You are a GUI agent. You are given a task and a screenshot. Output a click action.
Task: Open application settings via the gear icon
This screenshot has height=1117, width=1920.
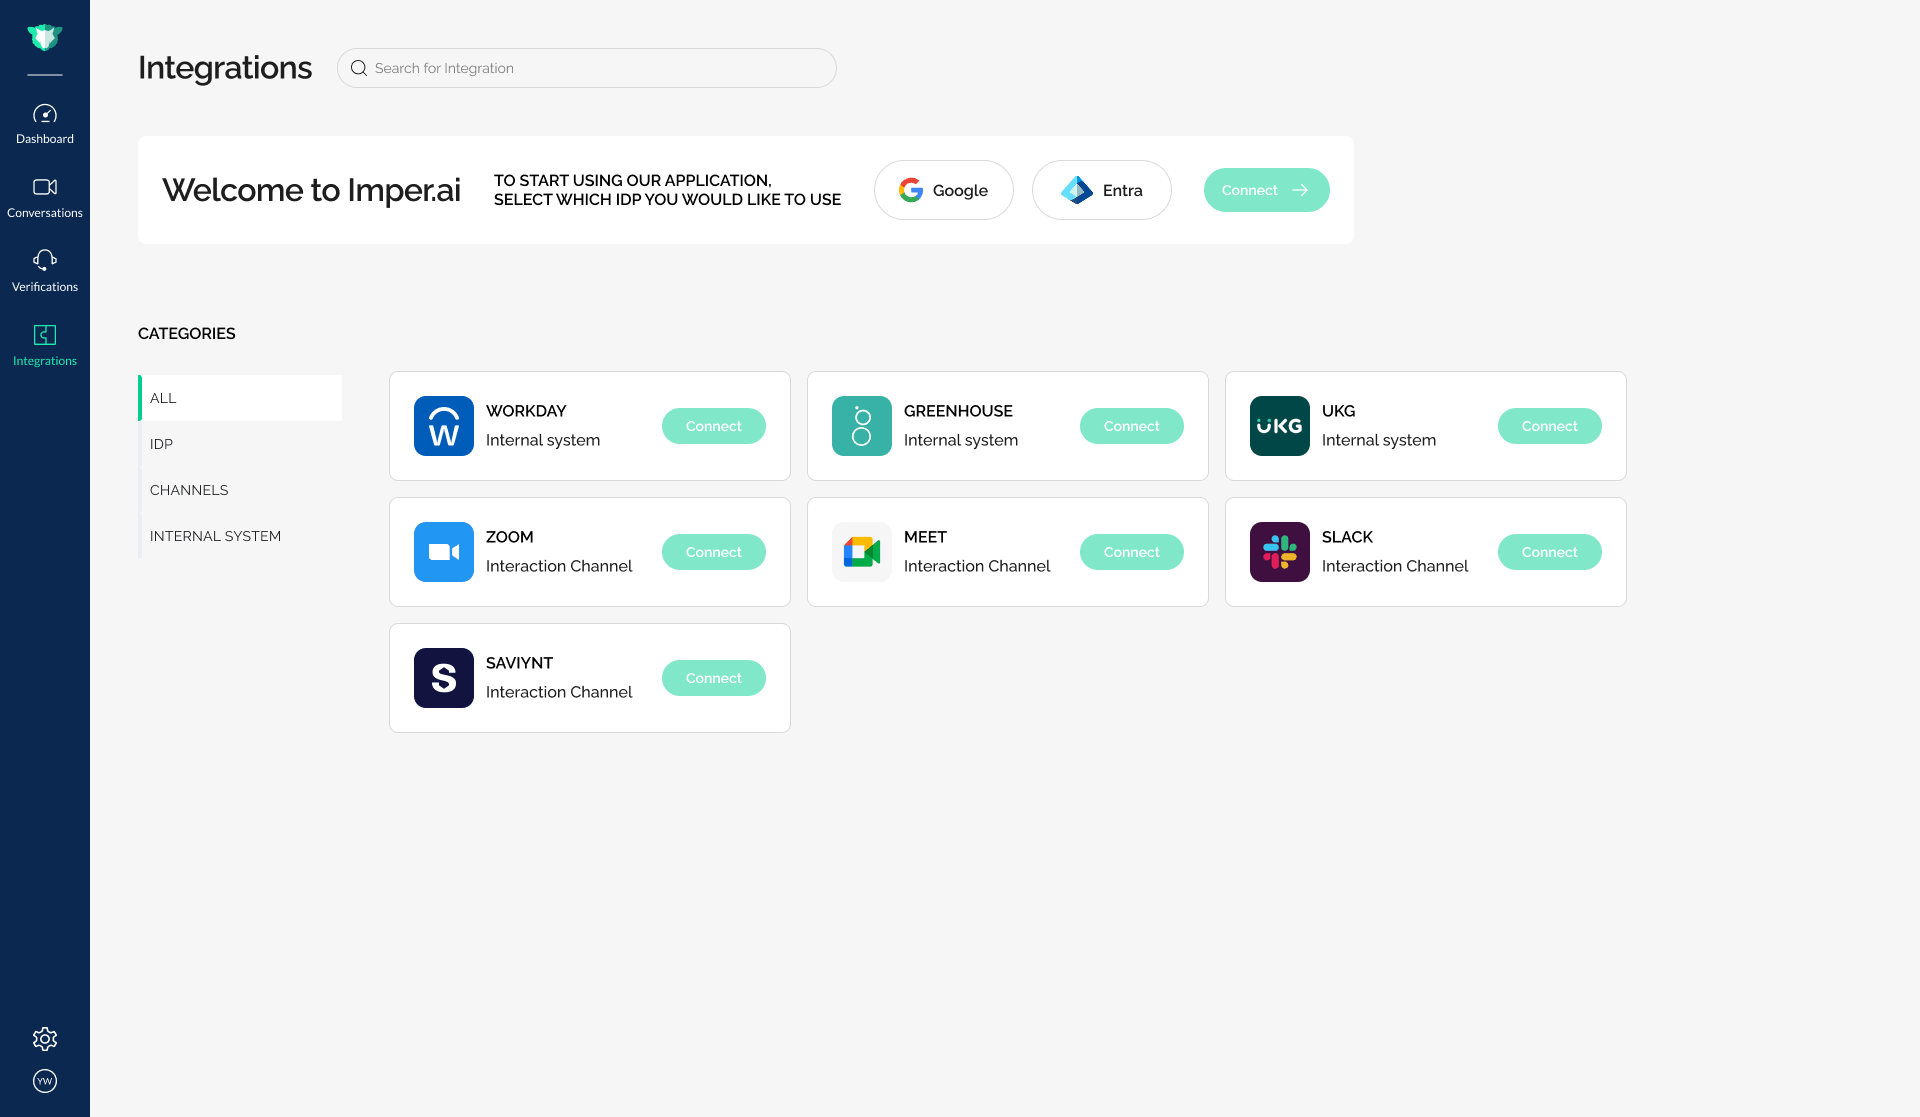[x=45, y=1039]
